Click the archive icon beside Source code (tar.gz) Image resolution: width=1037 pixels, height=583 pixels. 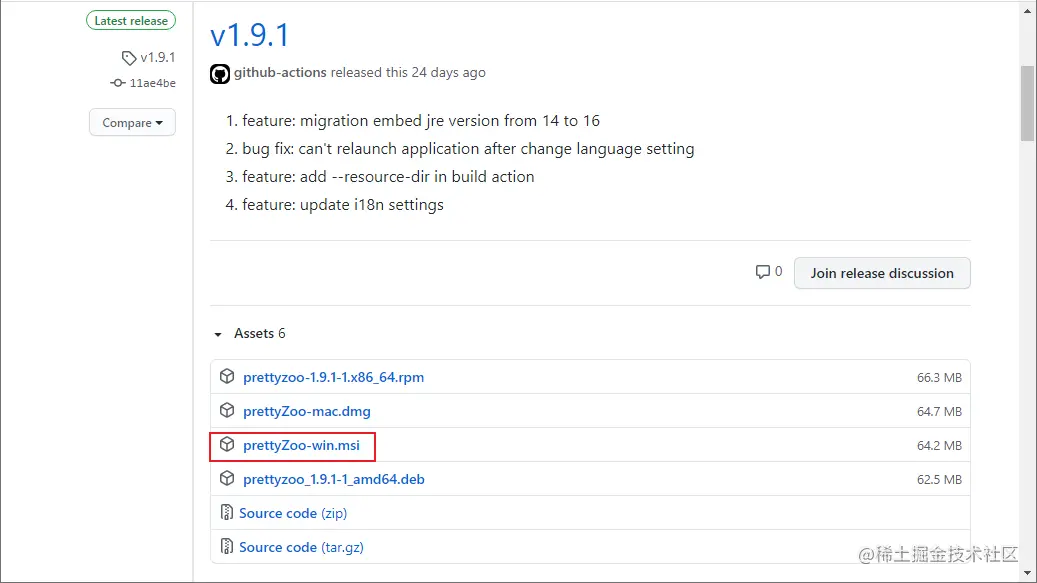227,547
